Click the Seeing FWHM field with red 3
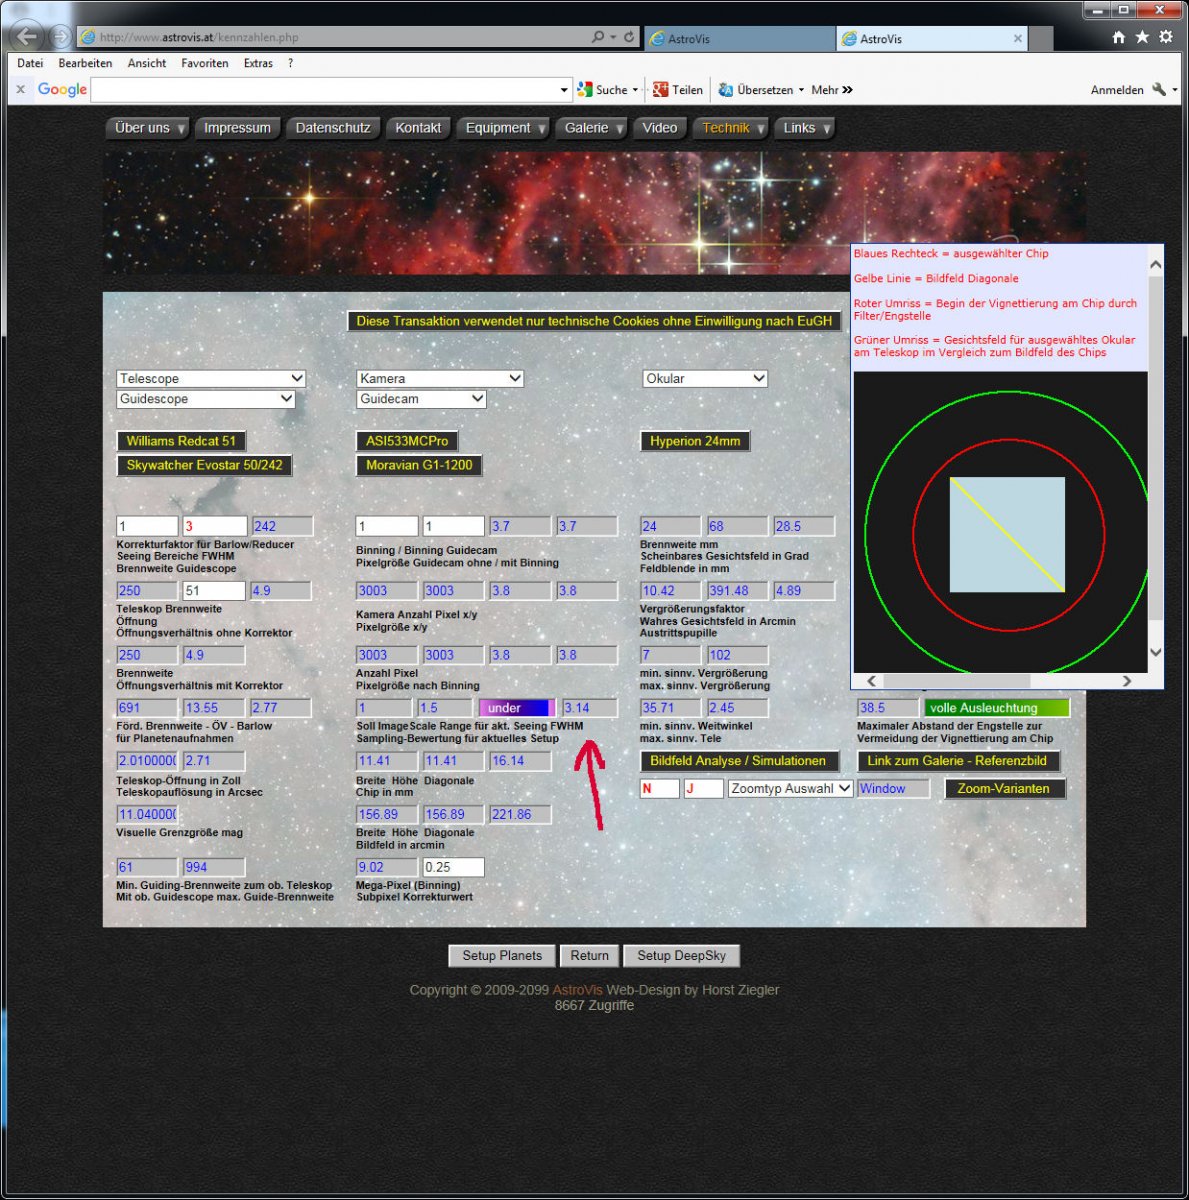The width and height of the screenshot is (1189, 1200). 214,526
